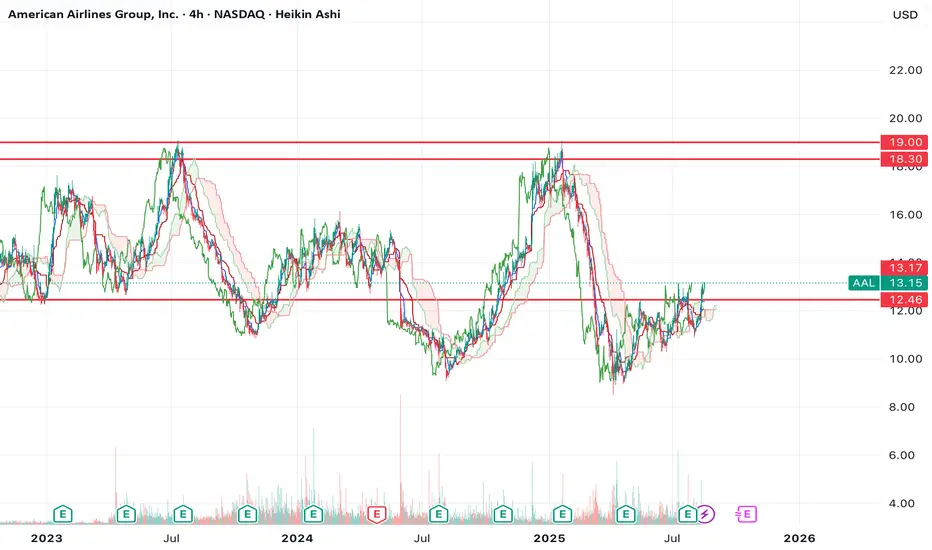Viewport: 932px width, 550px height.
Task: Click the American Airlines Group chart title
Action: click(x=93, y=14)
